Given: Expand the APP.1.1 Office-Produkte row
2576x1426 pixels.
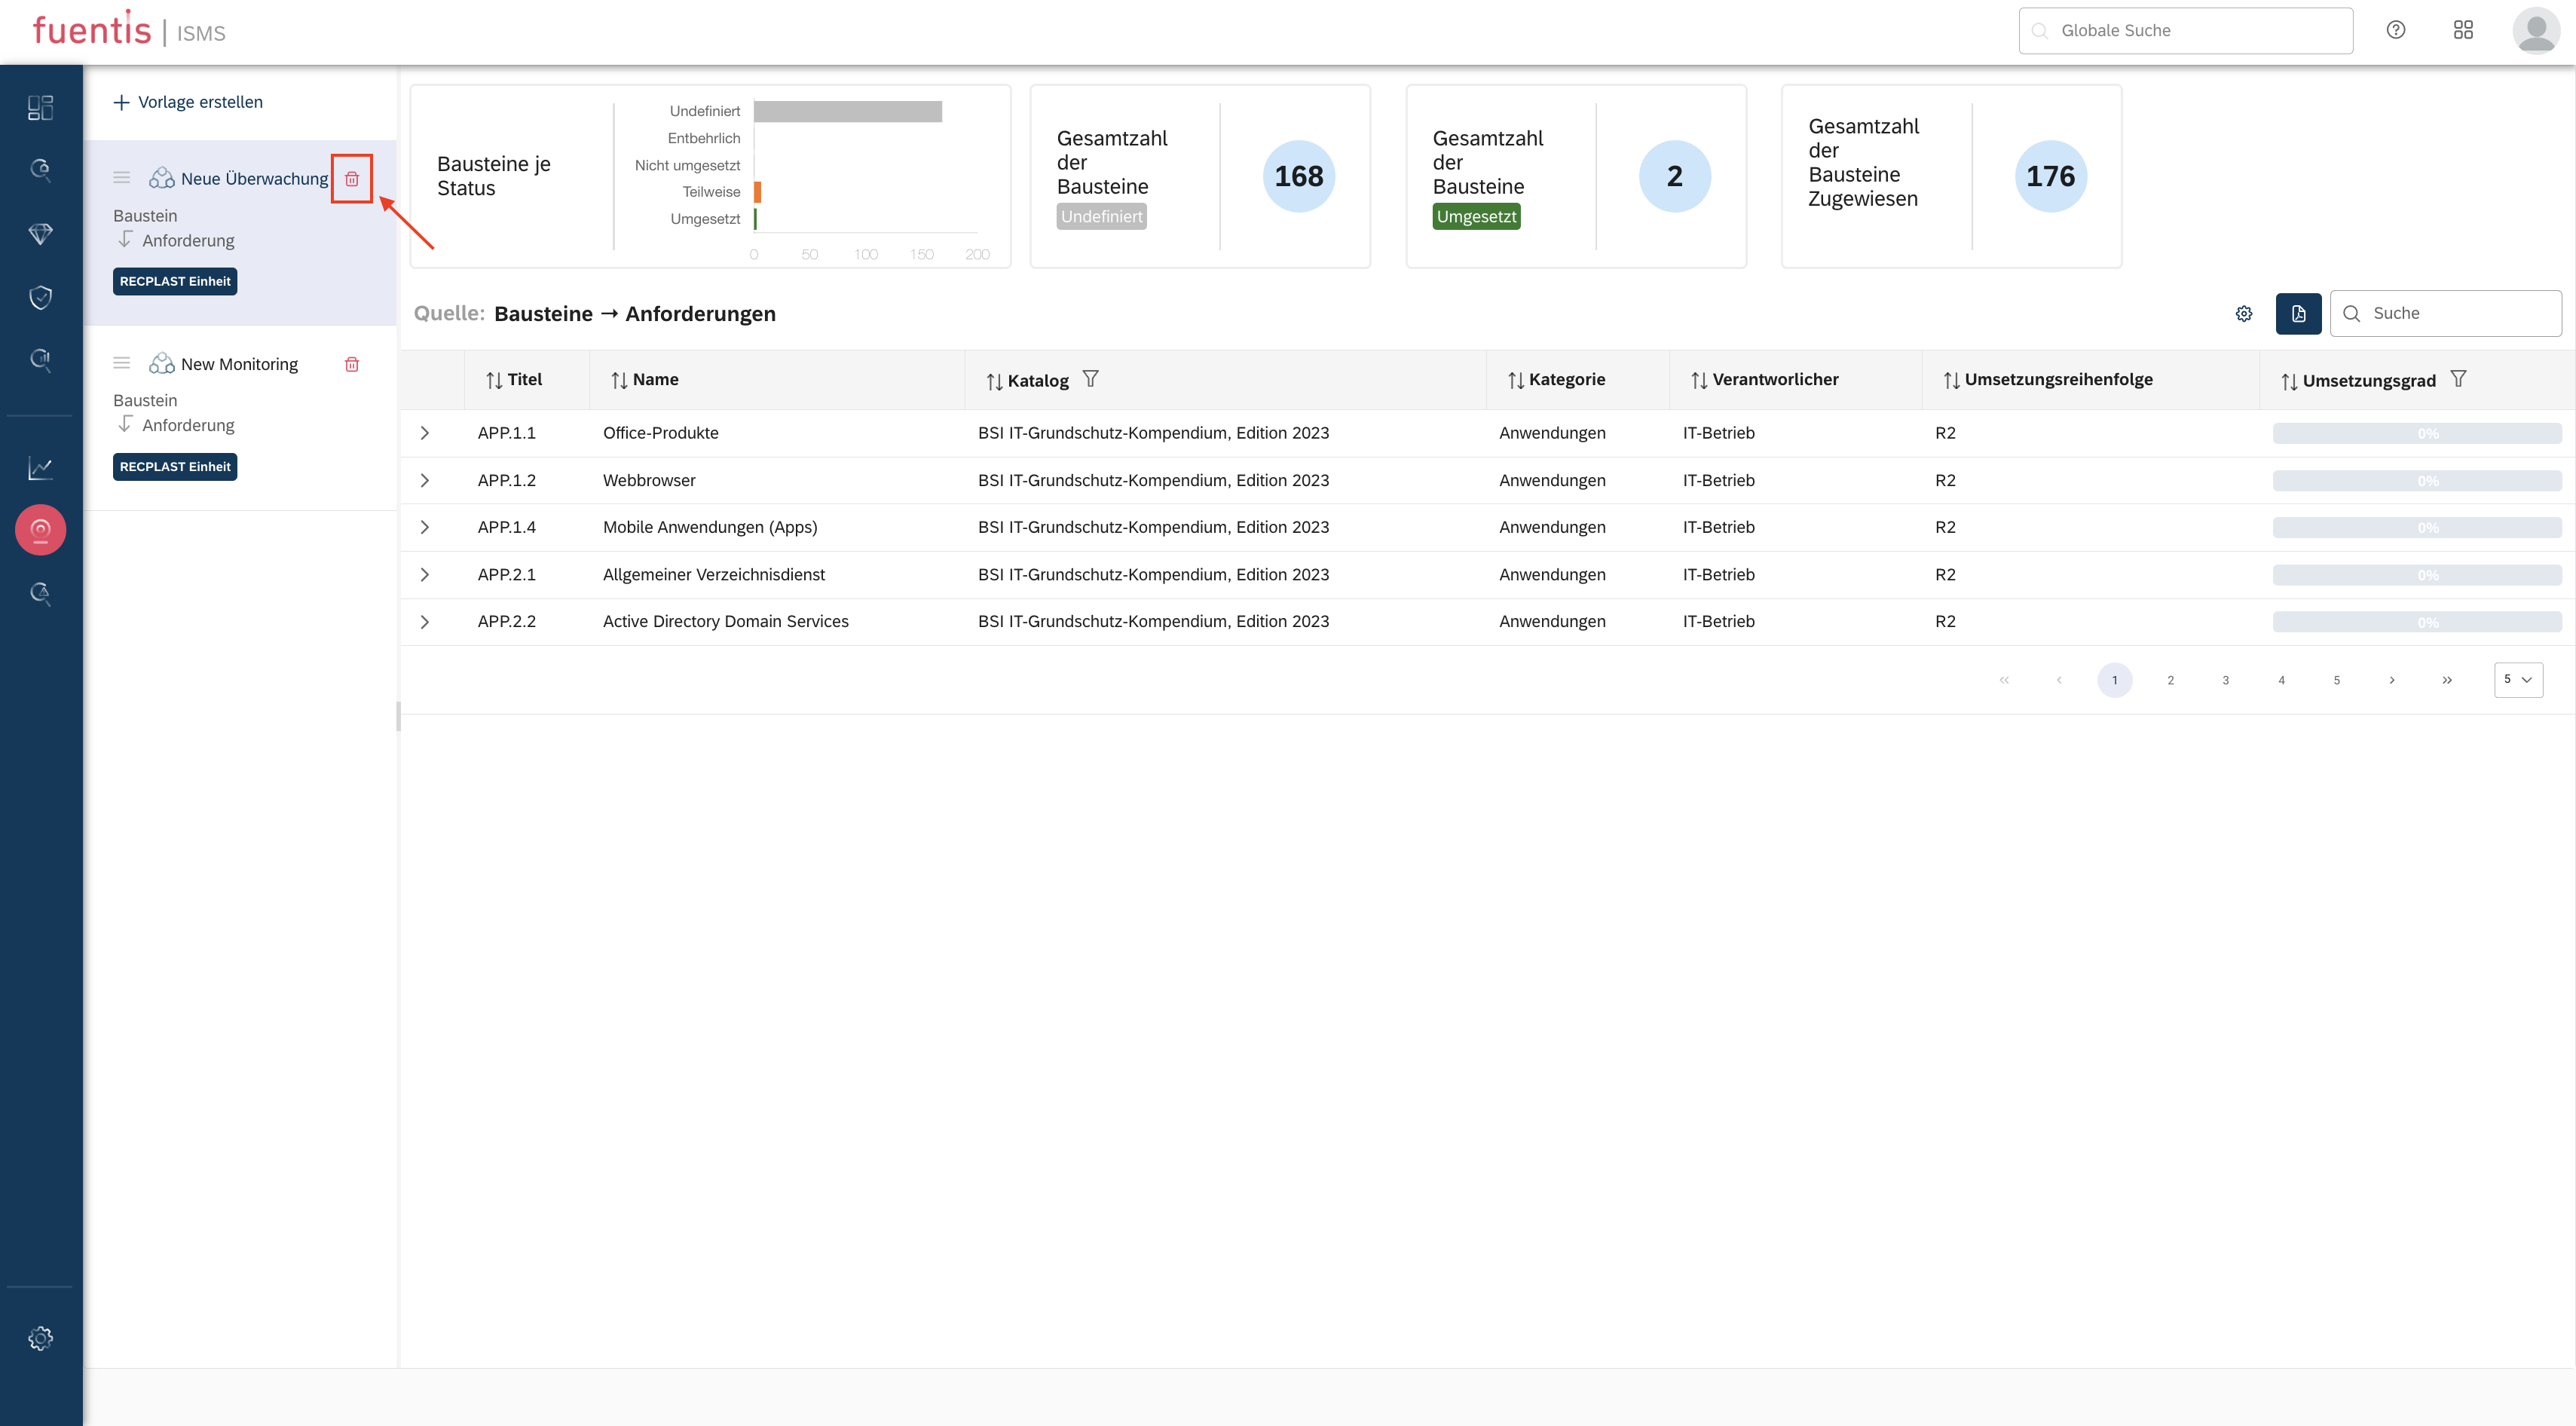Looking at the screenshot, I should 425,433.
